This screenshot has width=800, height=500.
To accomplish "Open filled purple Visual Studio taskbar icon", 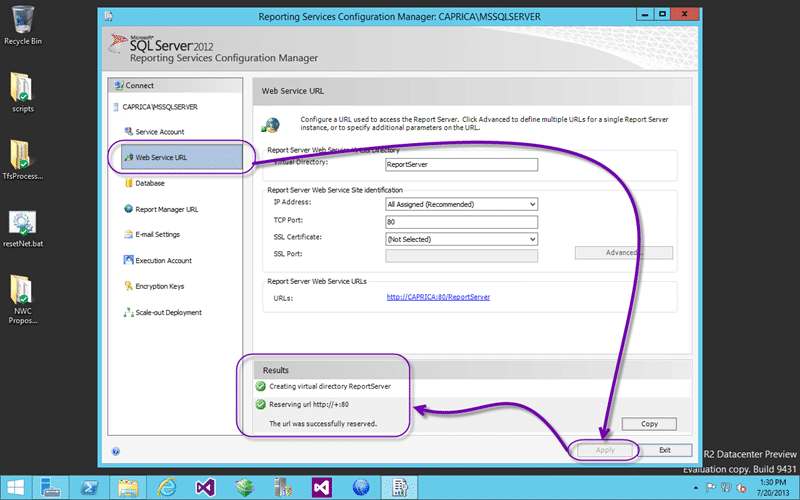I will pyautogui.click(x=321, y=488).
